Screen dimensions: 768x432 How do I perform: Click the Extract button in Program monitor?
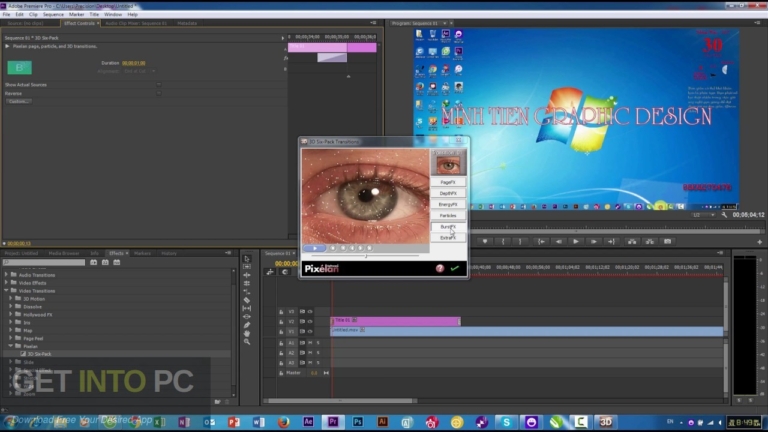[650, 241]
